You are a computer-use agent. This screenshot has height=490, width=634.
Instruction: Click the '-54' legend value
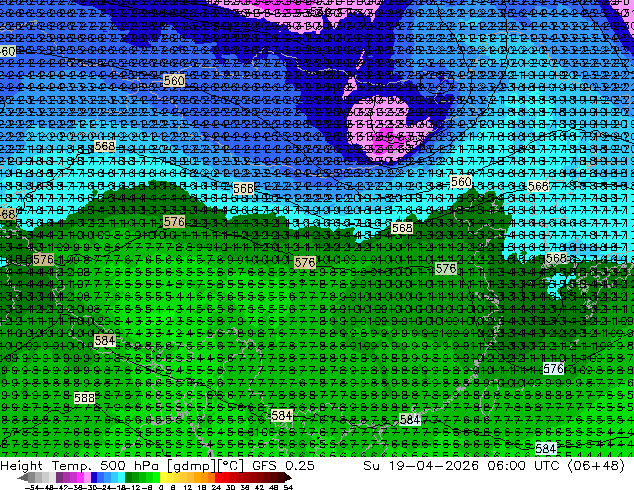click(x=32, y=487)
